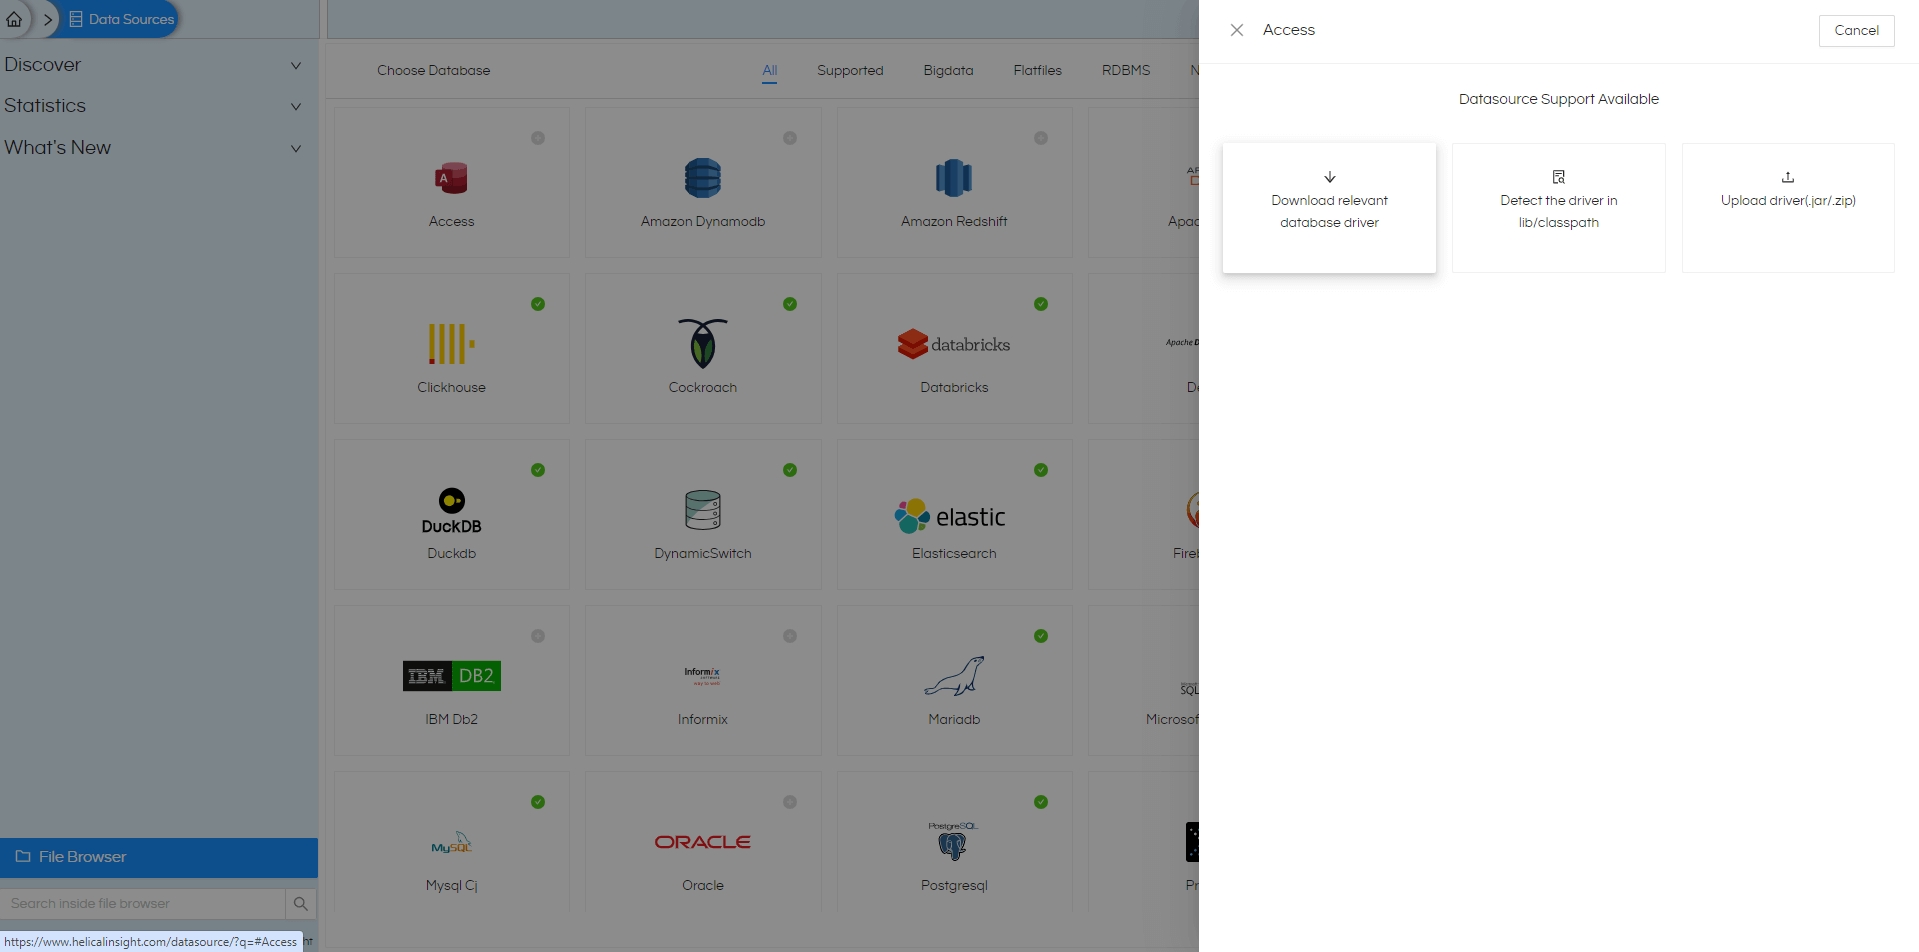Click the green check on Cockroach card

click(790, 304)
